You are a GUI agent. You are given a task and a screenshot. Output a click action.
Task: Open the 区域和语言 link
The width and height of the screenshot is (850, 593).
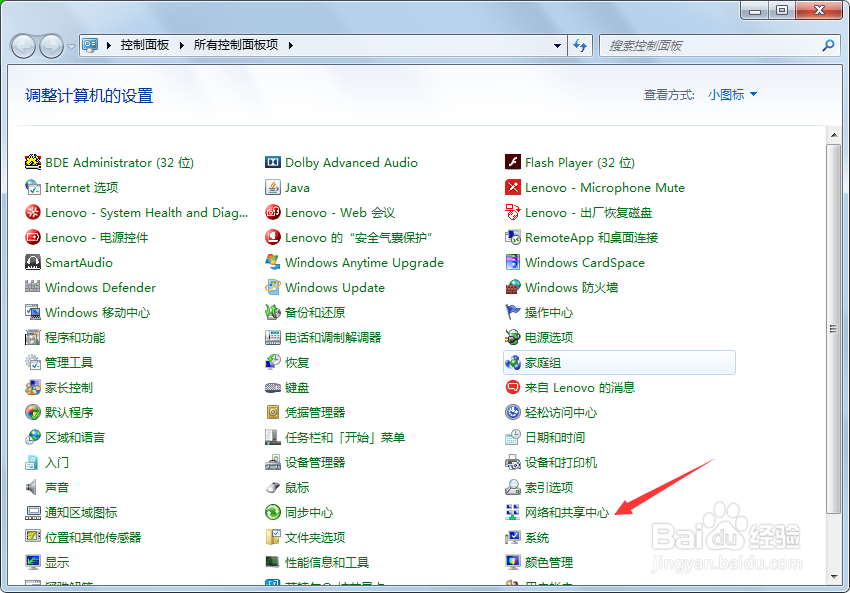tap(75, 437)
